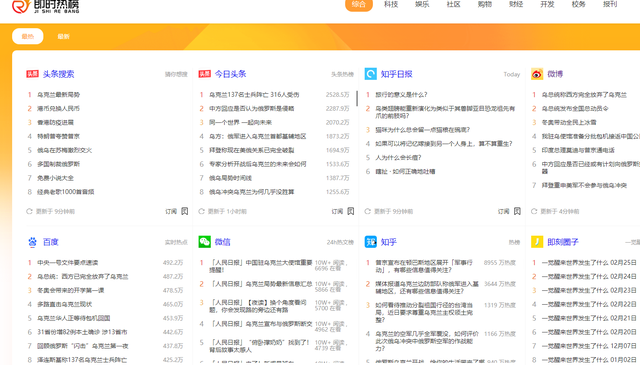The height and width of the screenshot is (365, 640).
Task: Open 知乎日报 item 旅行的意义是什么?
Action: (x=401, y=95)
